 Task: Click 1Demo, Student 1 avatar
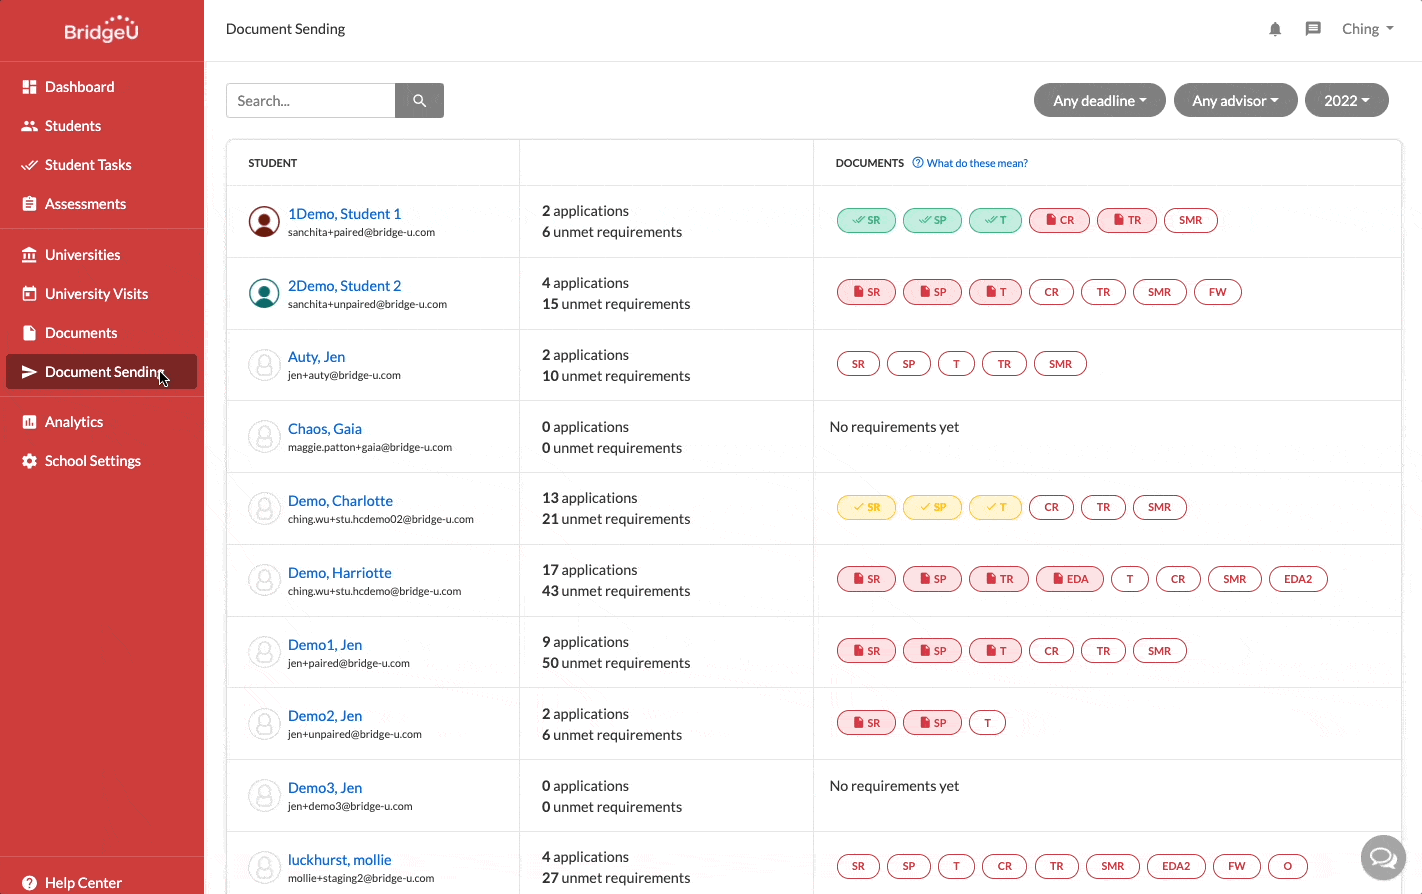tap(264, 221)
